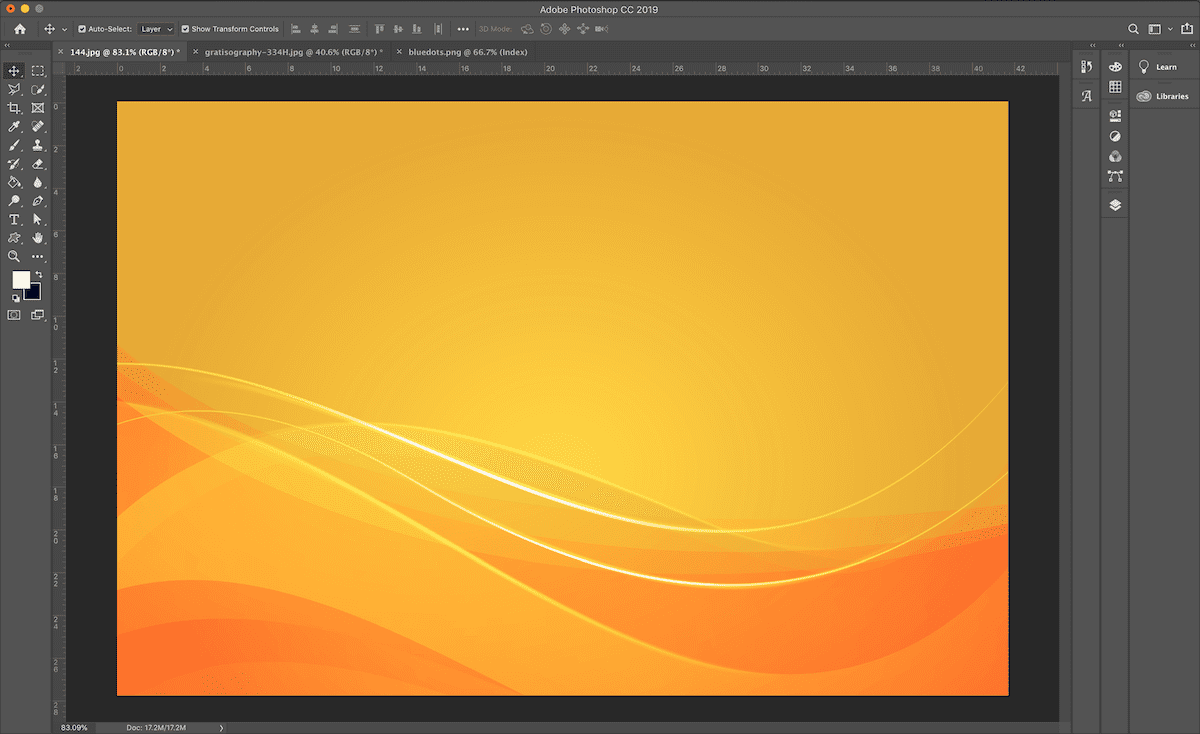Disable Show Transform Controls
1200x734 pixels.
pyautogui.click(x=186, y=29)
